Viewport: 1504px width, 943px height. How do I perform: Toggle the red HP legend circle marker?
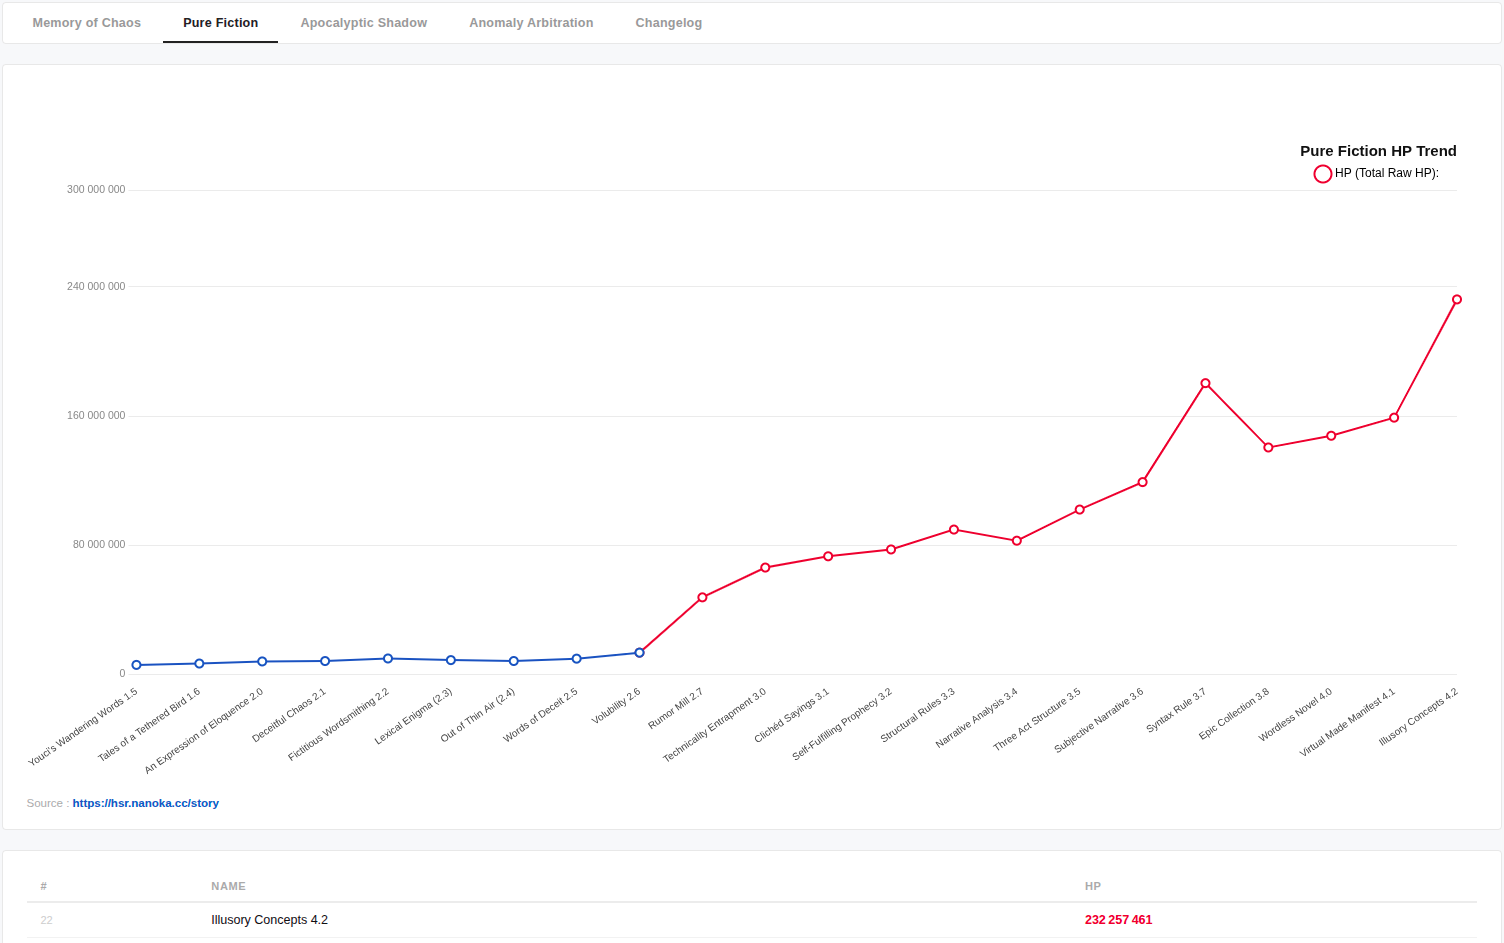1322,174
